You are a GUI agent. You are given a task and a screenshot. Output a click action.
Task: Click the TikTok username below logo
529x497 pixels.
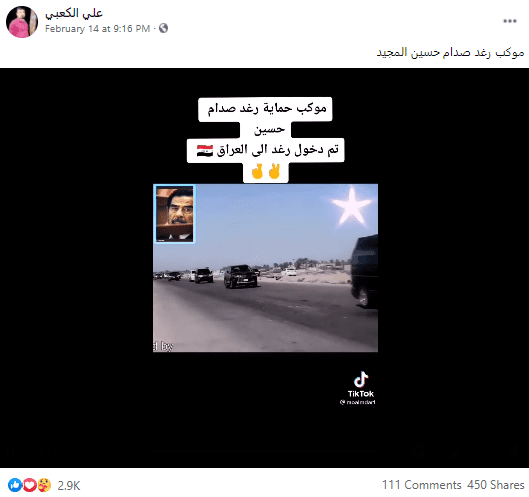[x=358, y=402]
